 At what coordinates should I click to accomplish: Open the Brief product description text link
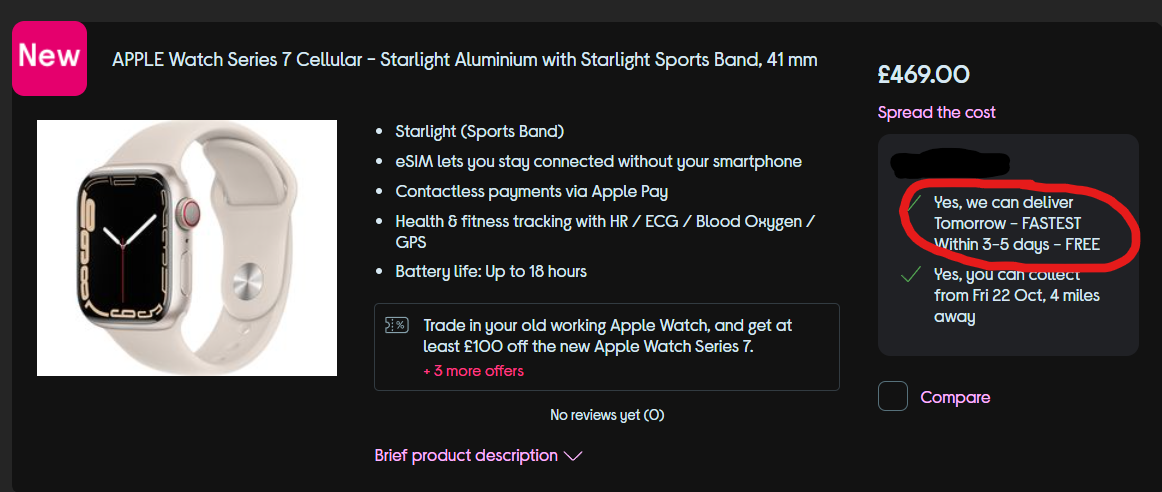(x=466, y=455)
